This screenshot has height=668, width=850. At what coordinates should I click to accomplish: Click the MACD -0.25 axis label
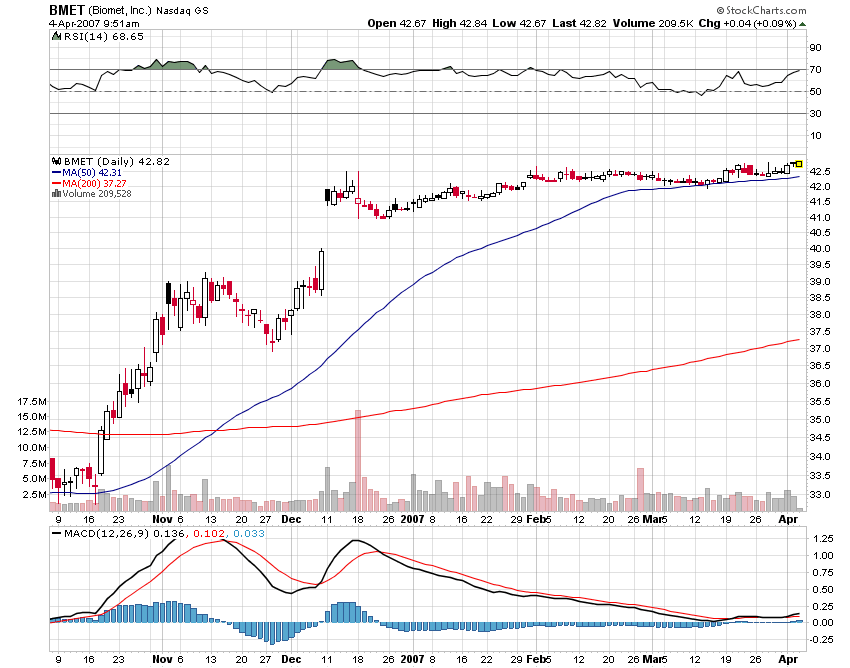[x=822, y=640]
